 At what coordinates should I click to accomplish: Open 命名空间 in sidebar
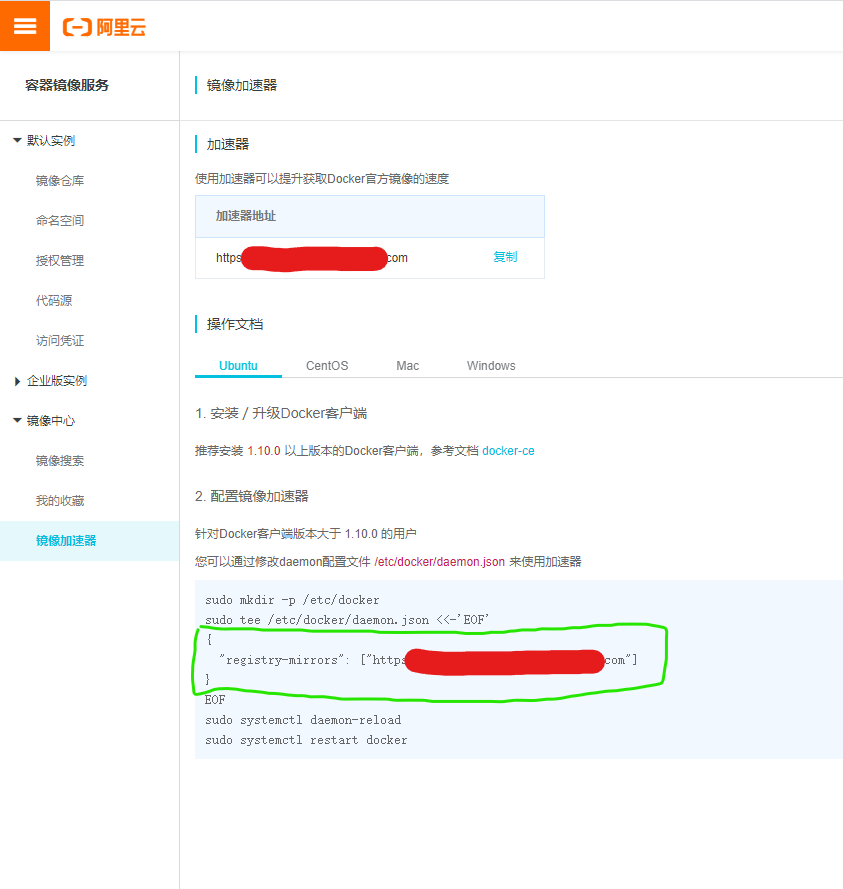[x=60, y=221]
